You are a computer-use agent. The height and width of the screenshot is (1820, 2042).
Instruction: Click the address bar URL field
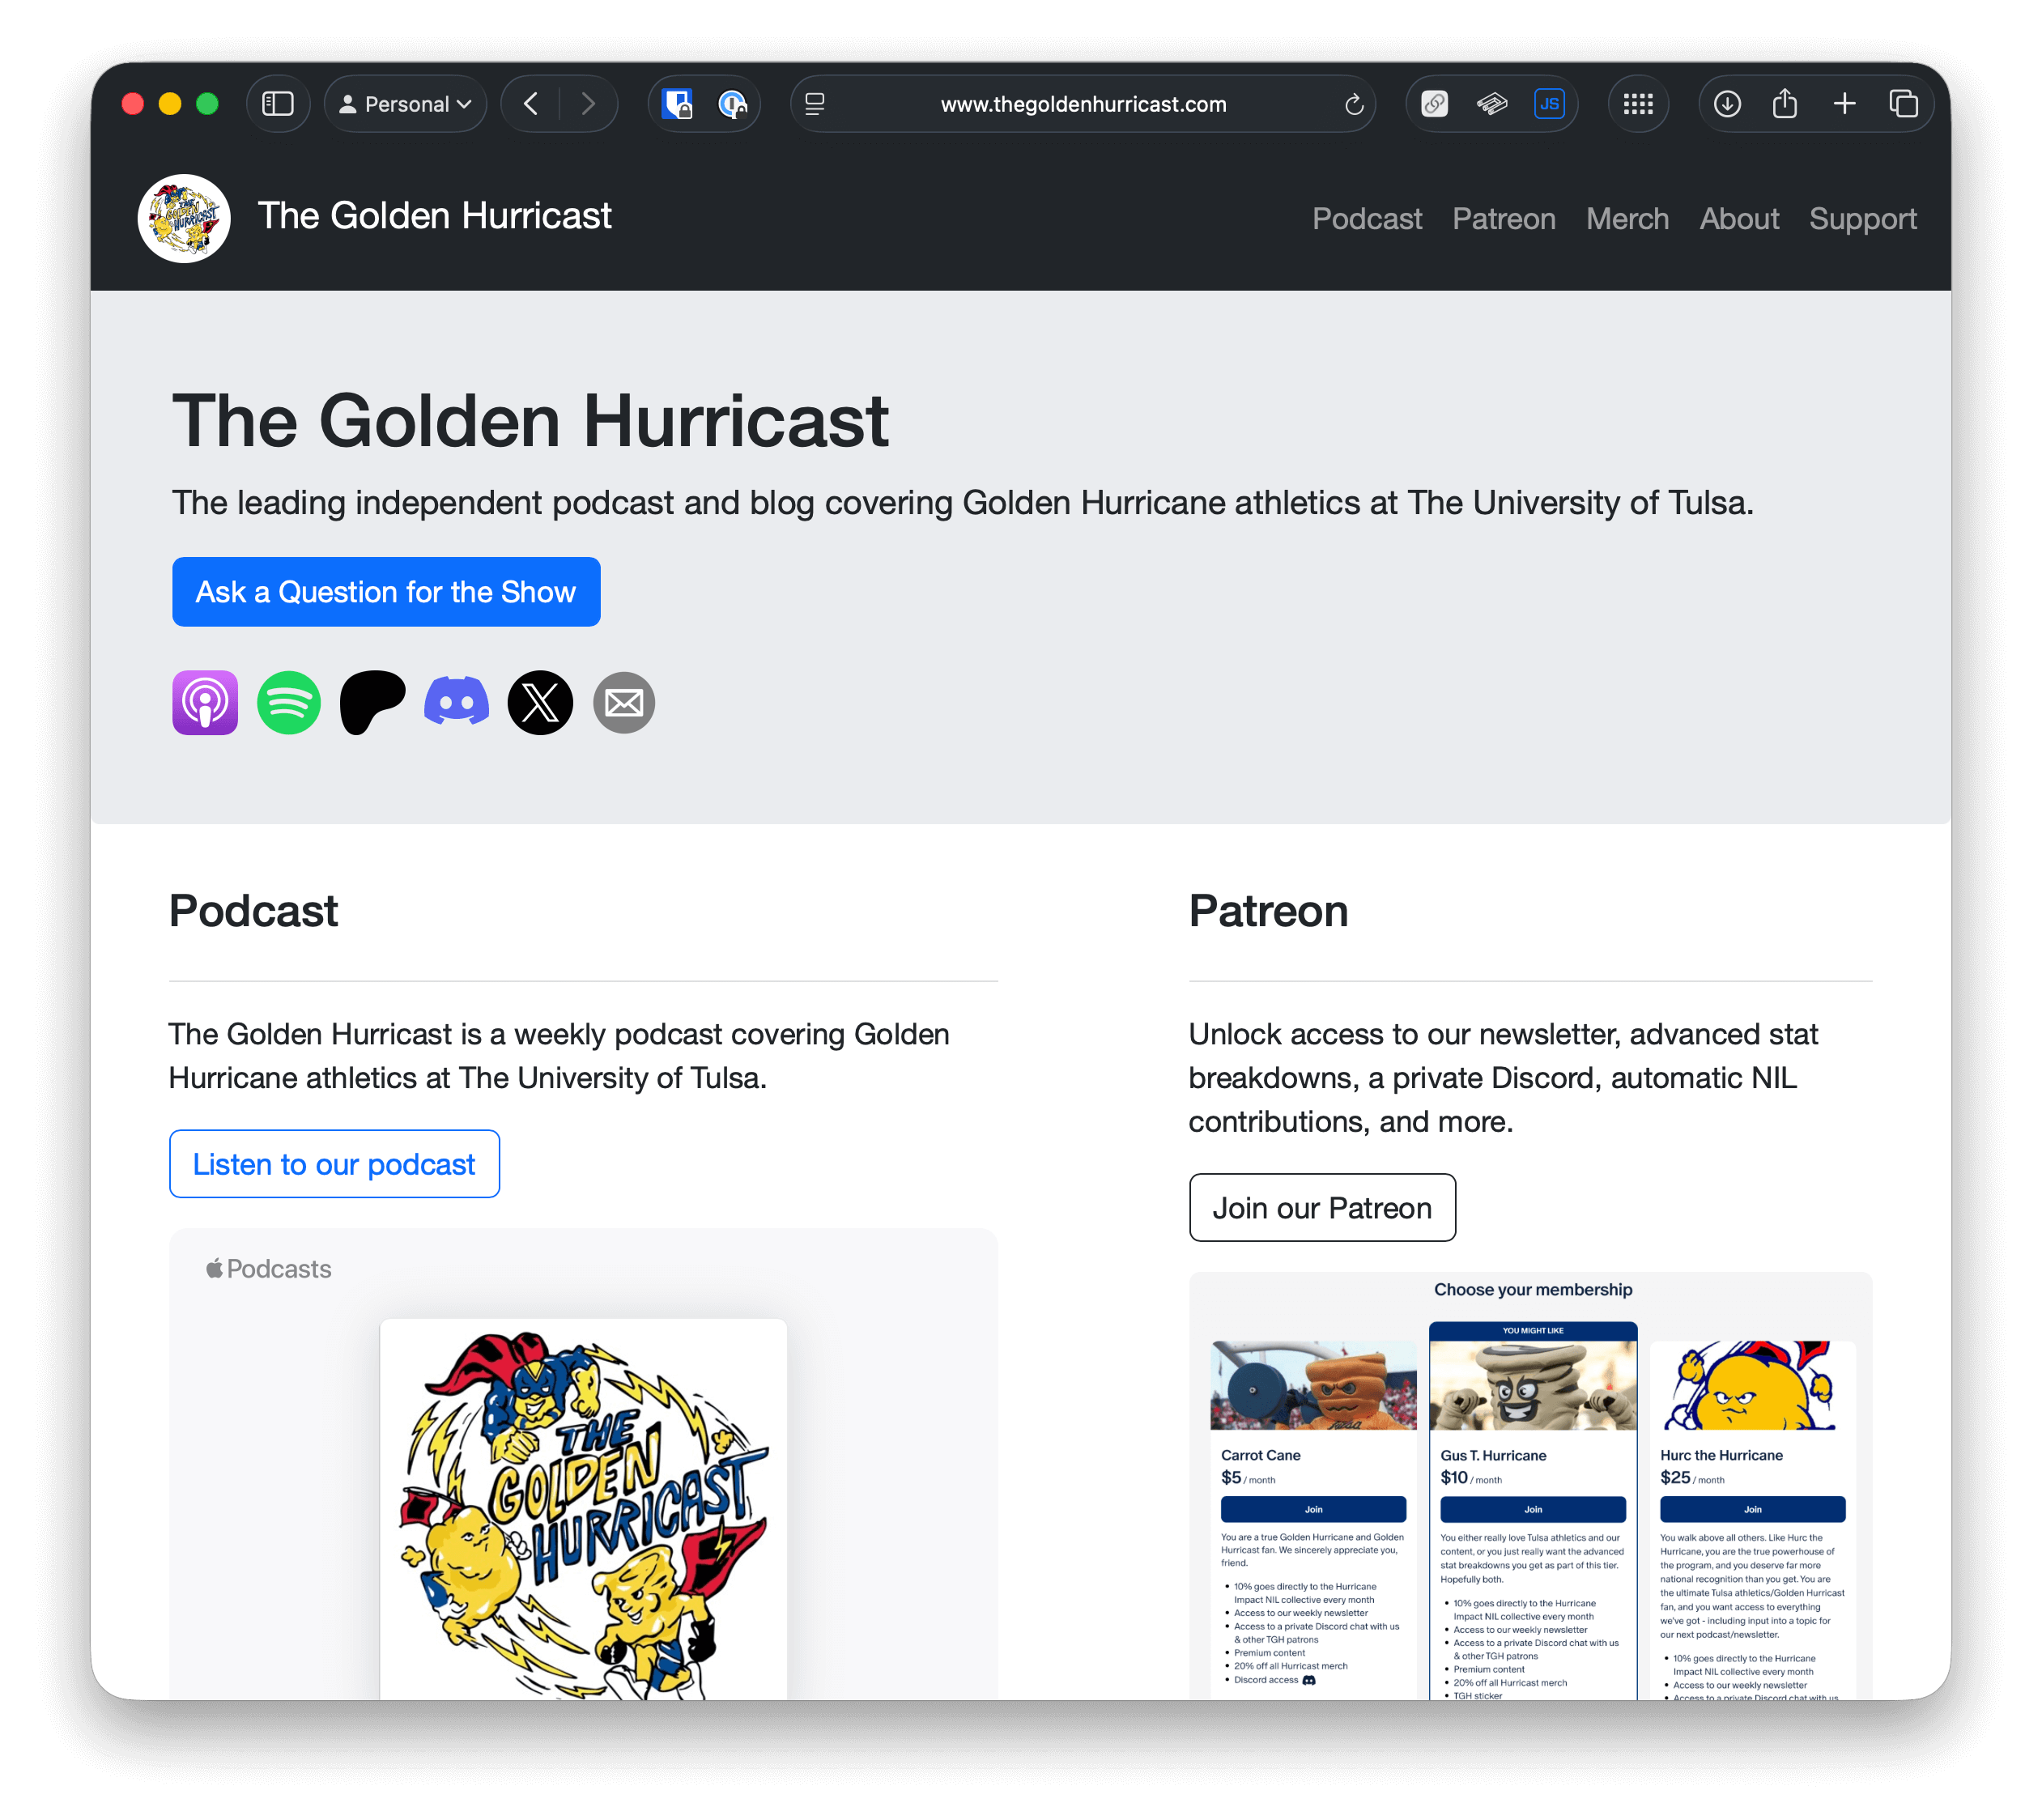[1083, 104]
